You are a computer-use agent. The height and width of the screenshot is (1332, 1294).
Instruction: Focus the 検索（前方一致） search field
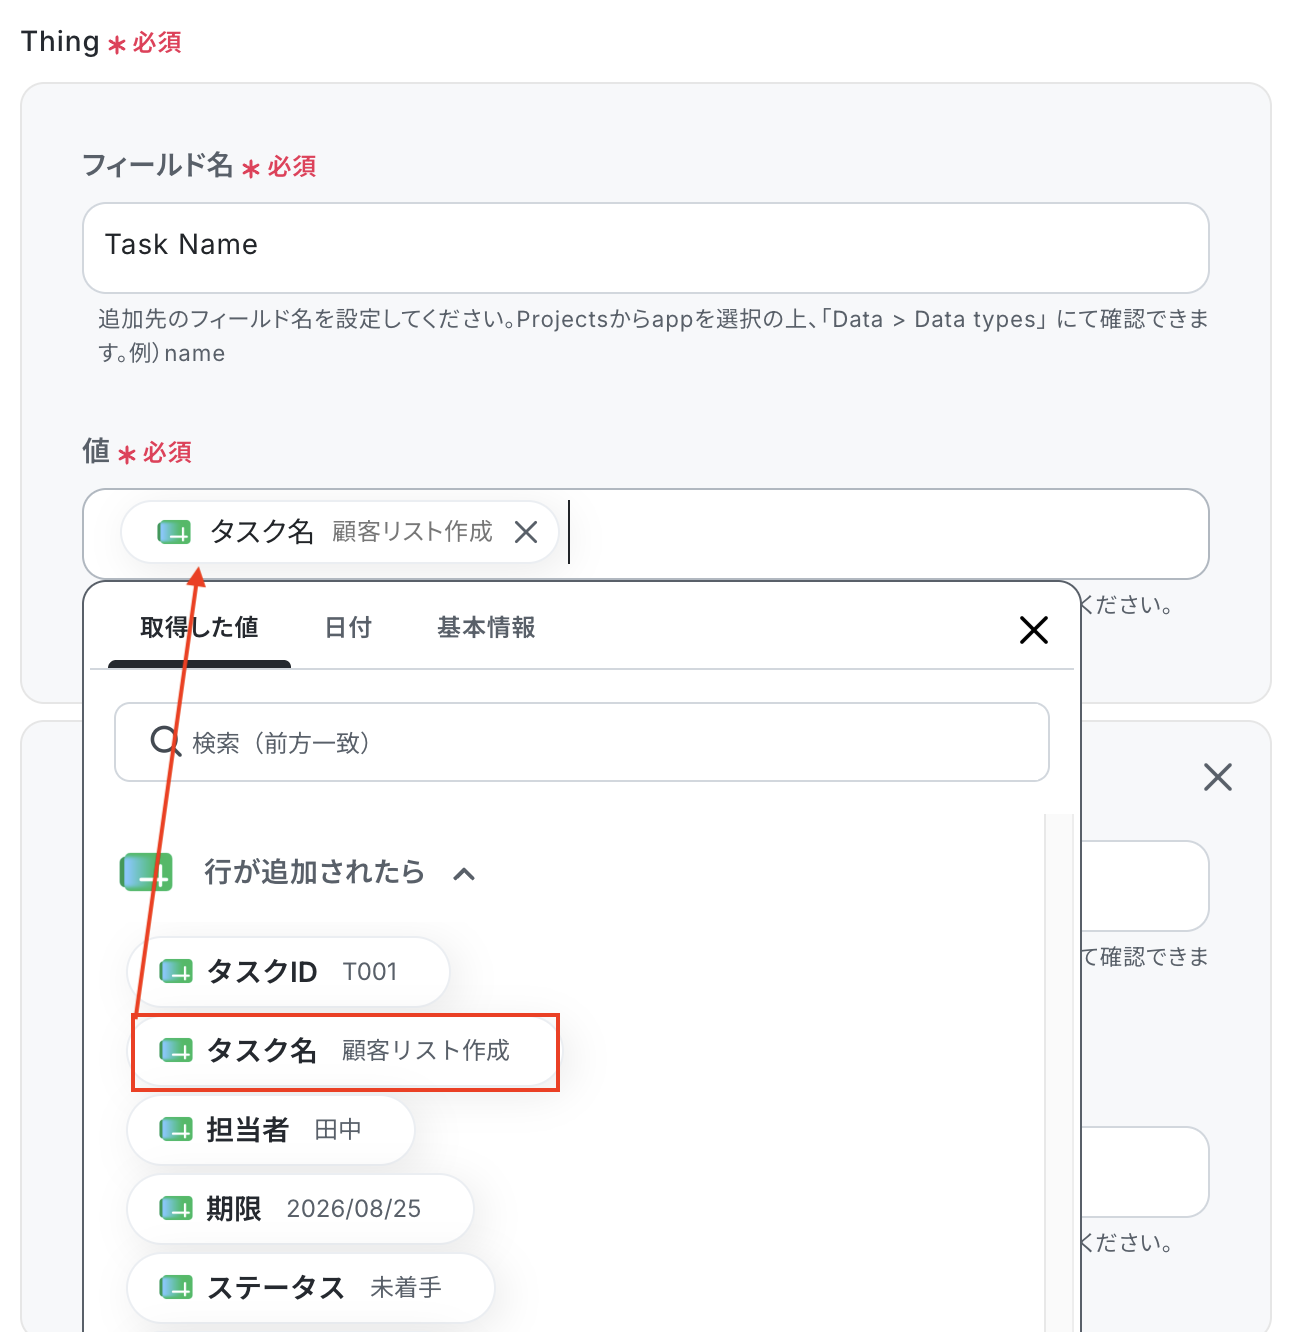tap(582, 742)
